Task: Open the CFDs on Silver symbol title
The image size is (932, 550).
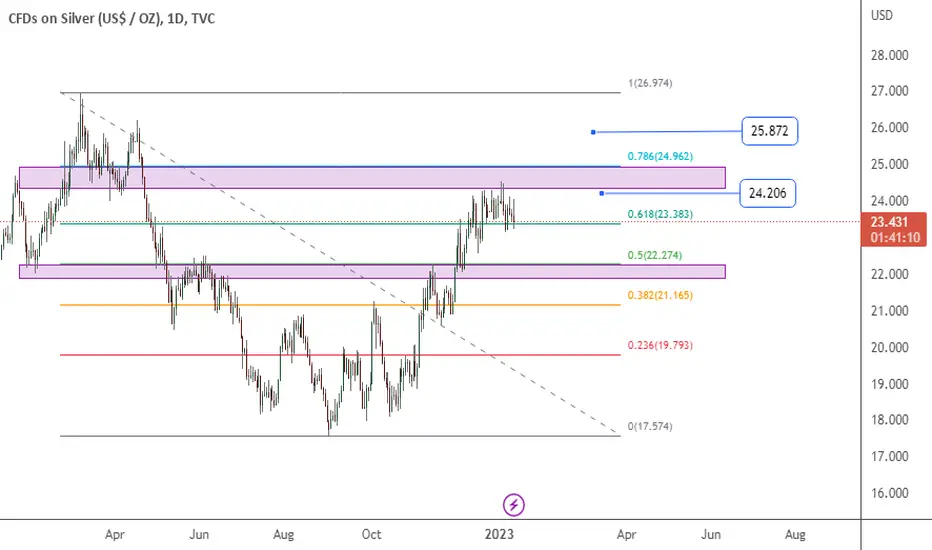Action: point(112,18)
